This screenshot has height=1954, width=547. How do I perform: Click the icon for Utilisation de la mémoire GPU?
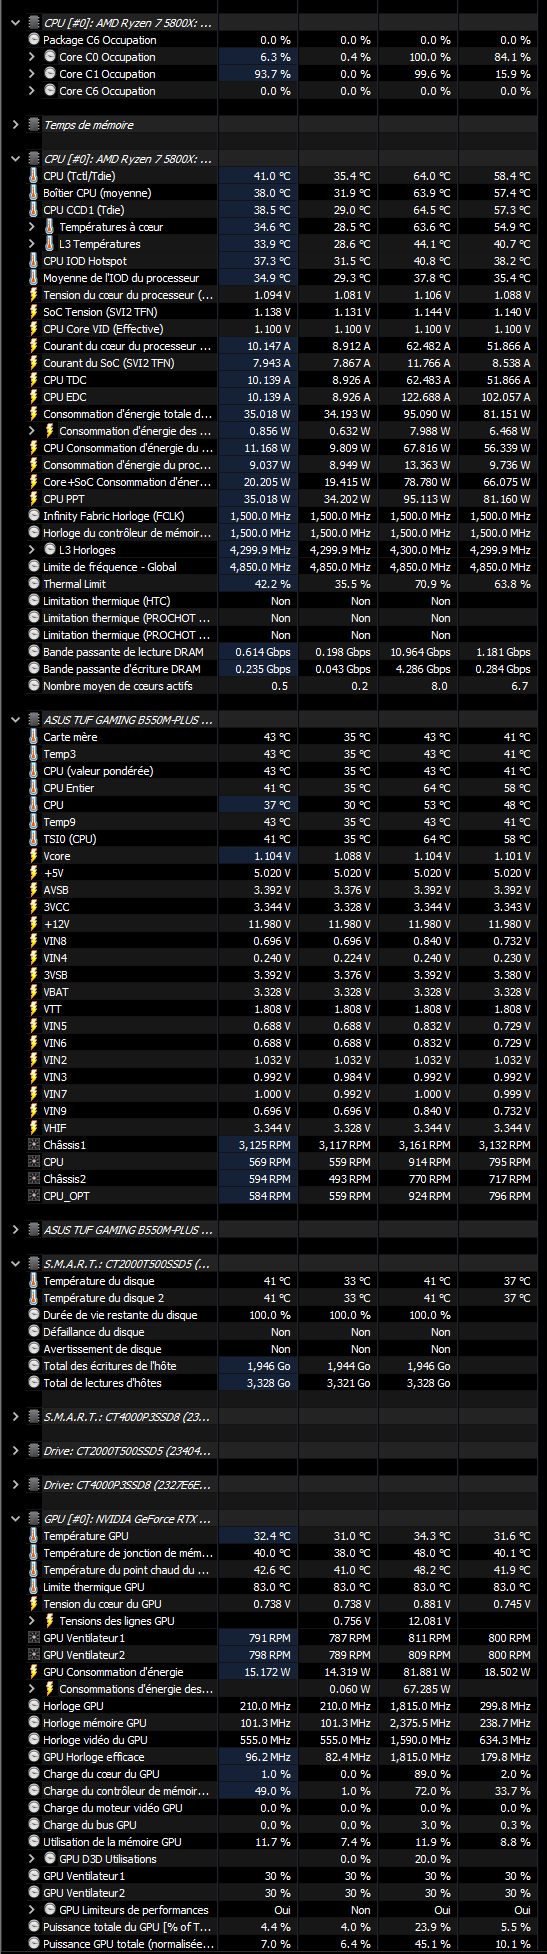point(34,1842)
